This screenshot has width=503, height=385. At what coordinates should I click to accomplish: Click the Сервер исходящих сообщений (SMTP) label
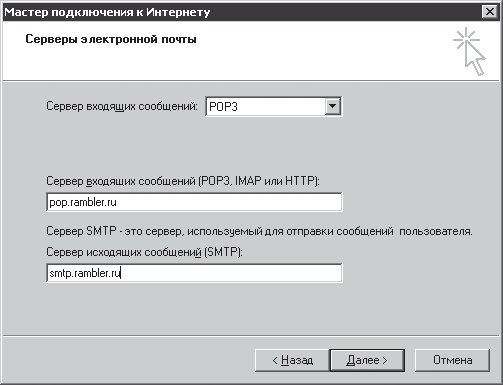[x=144, y=252]
